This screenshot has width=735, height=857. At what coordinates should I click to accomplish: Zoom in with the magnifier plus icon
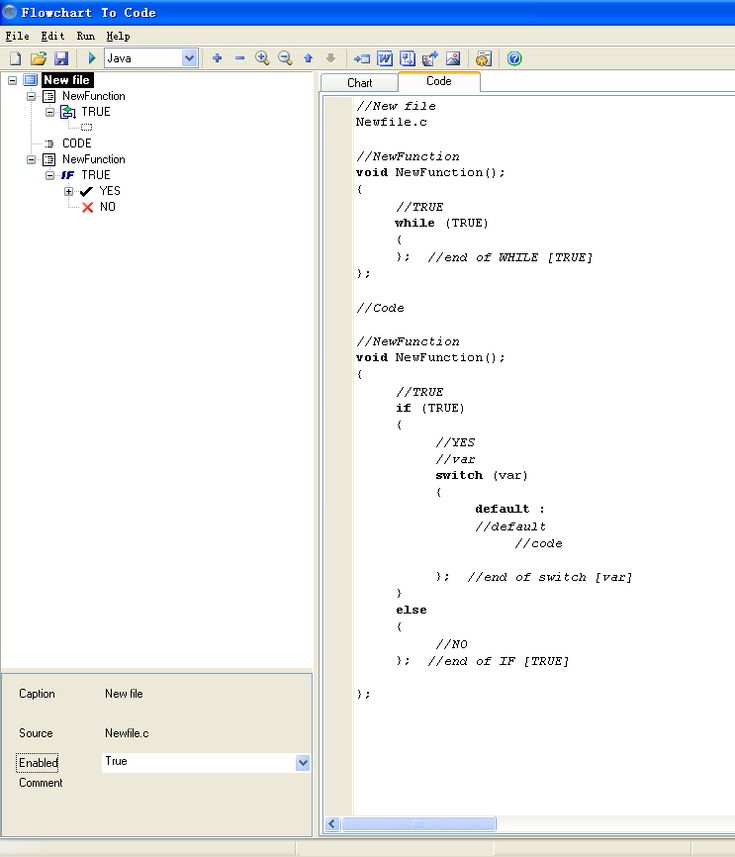click(x=262, y=58)
